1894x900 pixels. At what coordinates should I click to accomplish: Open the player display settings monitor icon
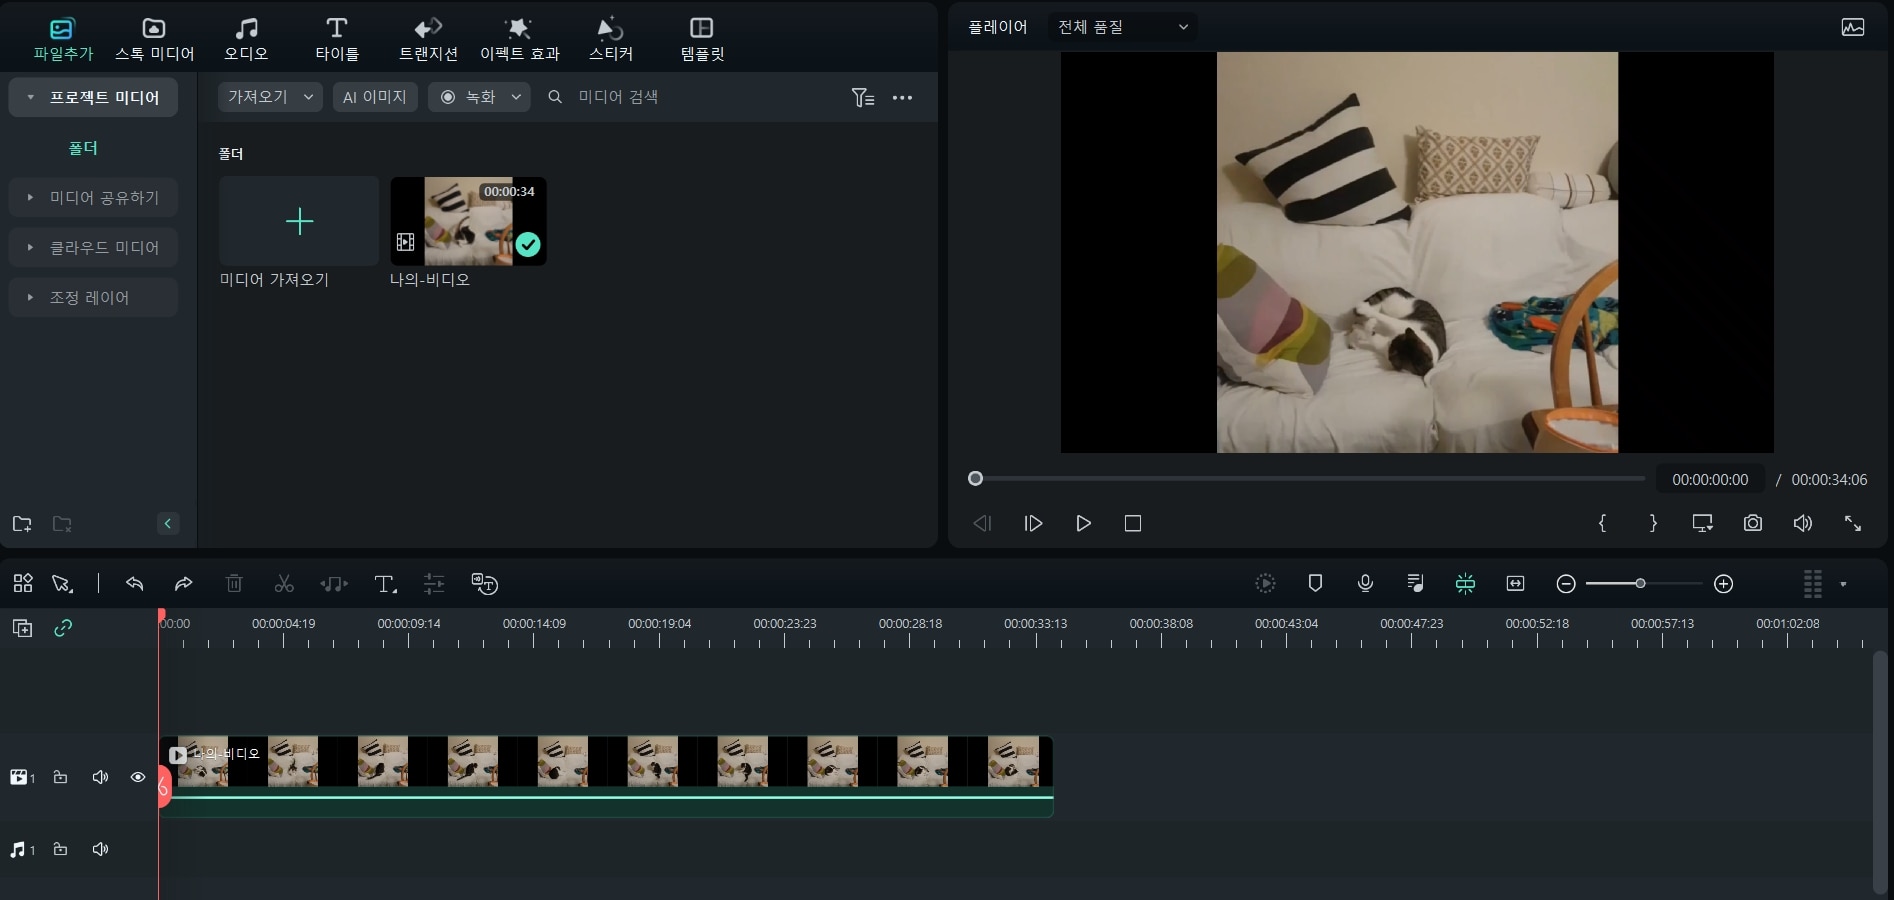[1703, 523]
